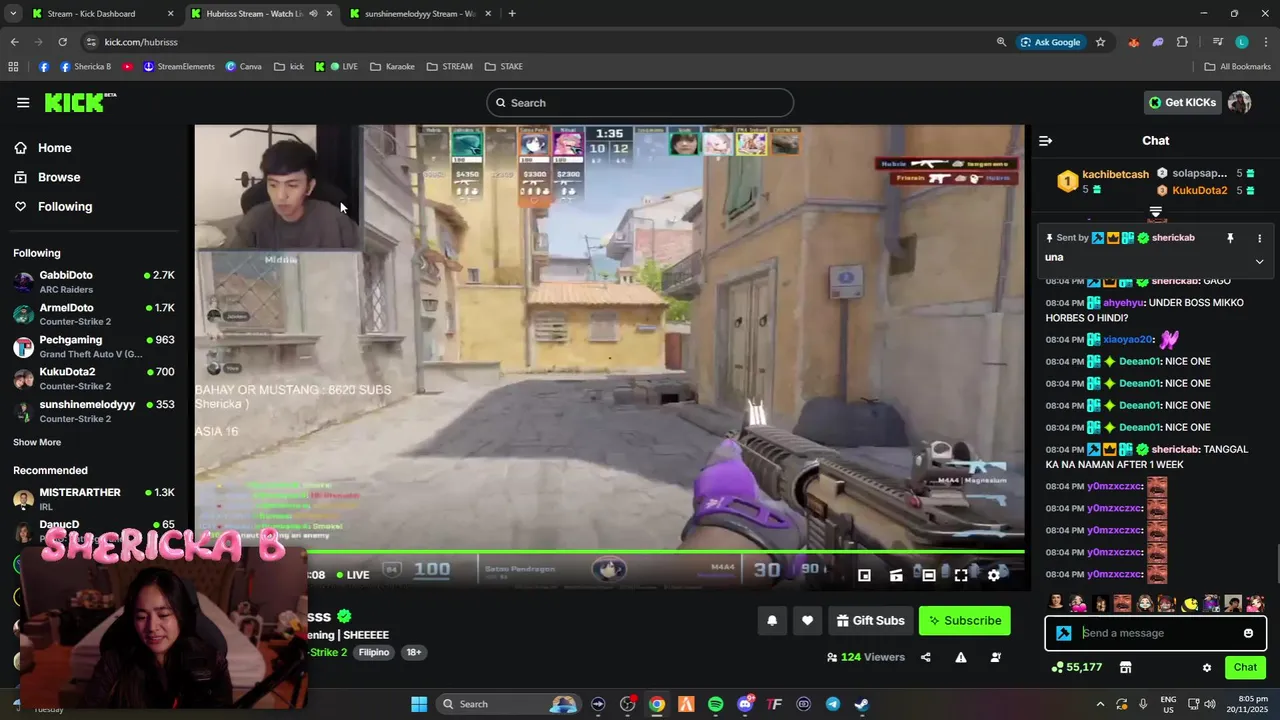Viewport: 1280px width, 720px height.
Task: Expand the gift leaderboard handle
Action: [1155, 212]
